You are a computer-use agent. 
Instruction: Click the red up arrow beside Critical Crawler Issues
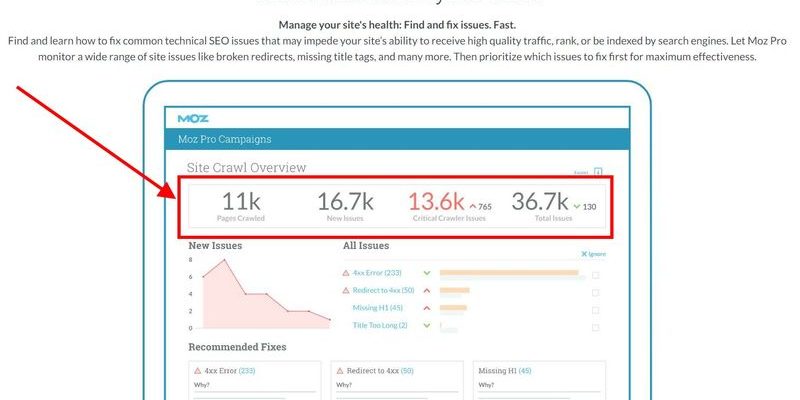tap(472, 207)
